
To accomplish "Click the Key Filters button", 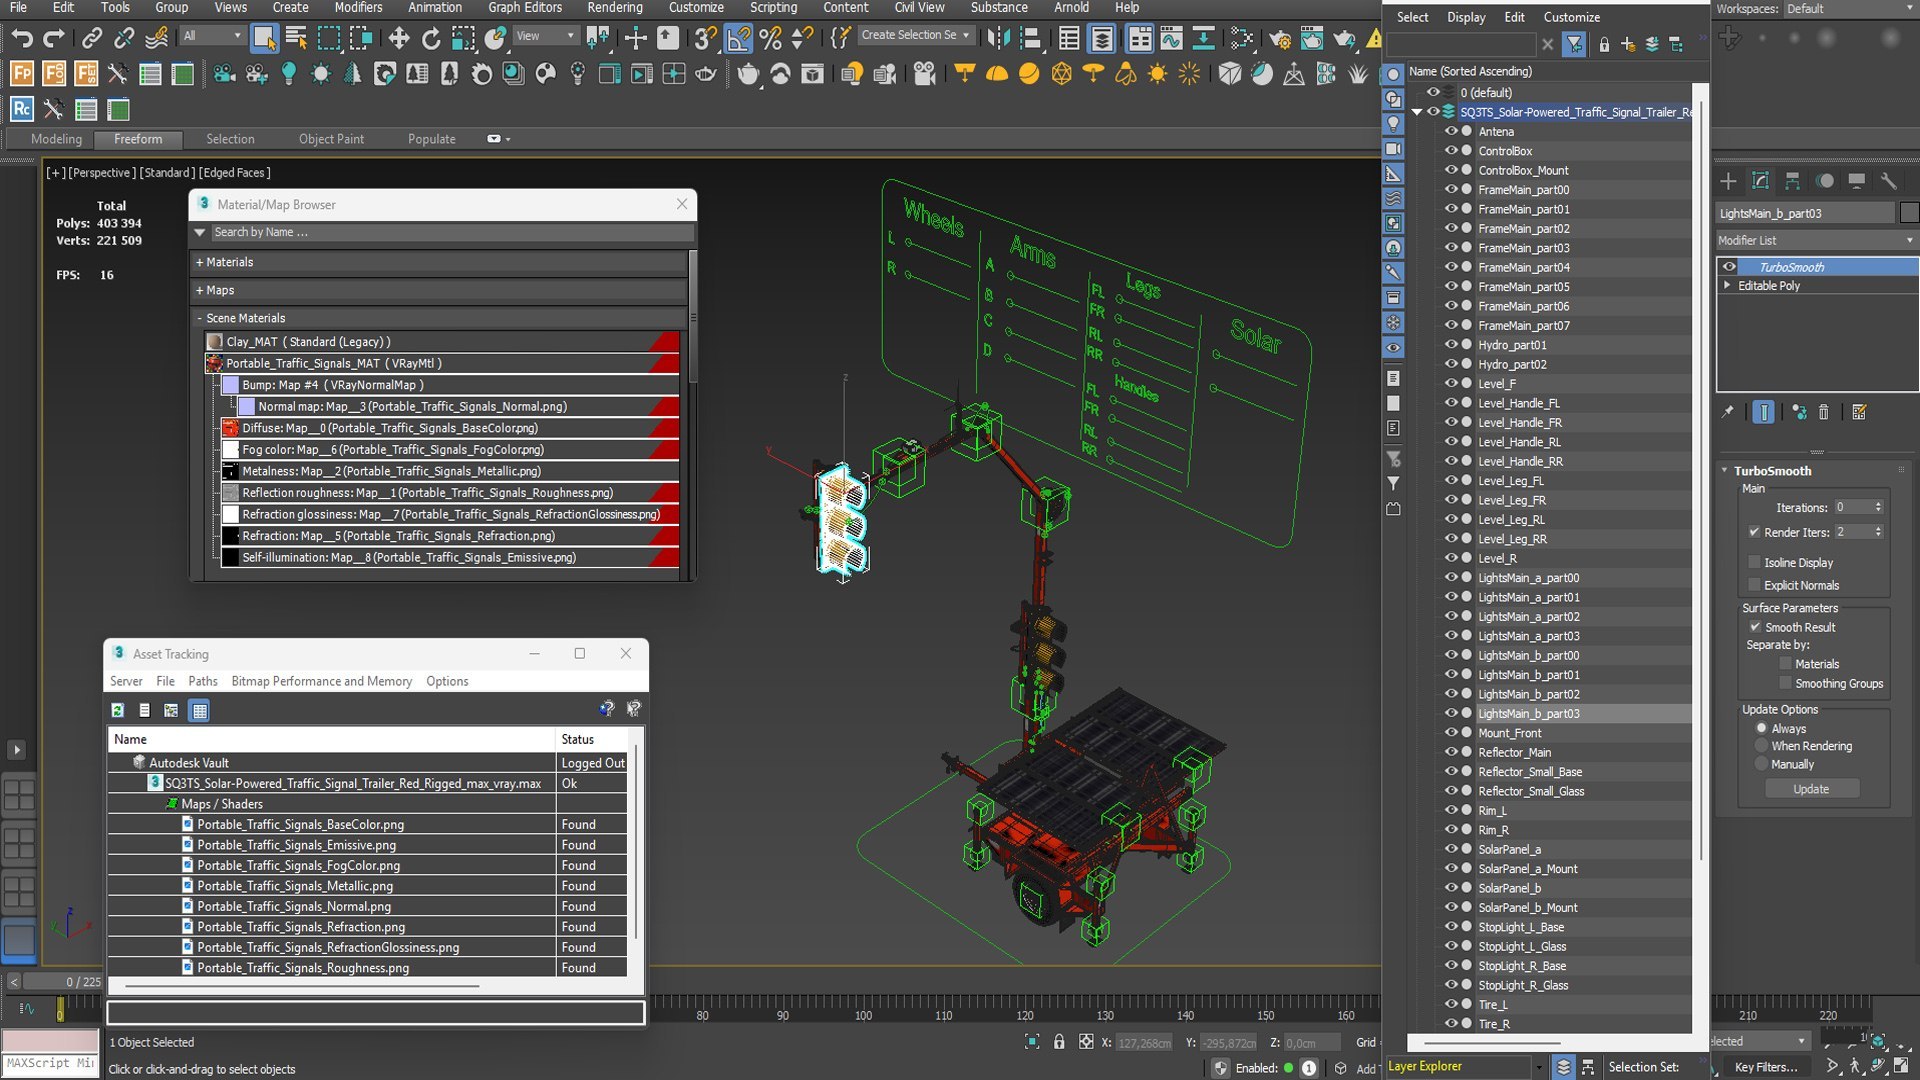I will coord(1766,1067).
